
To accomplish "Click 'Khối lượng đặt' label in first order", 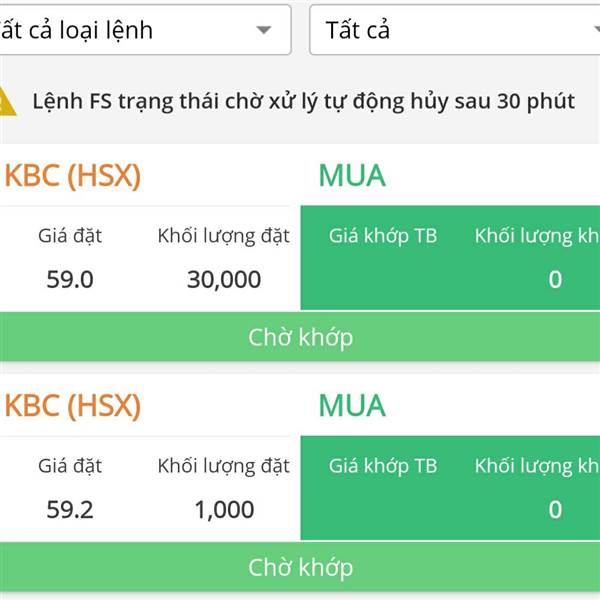I will (223, 236).
